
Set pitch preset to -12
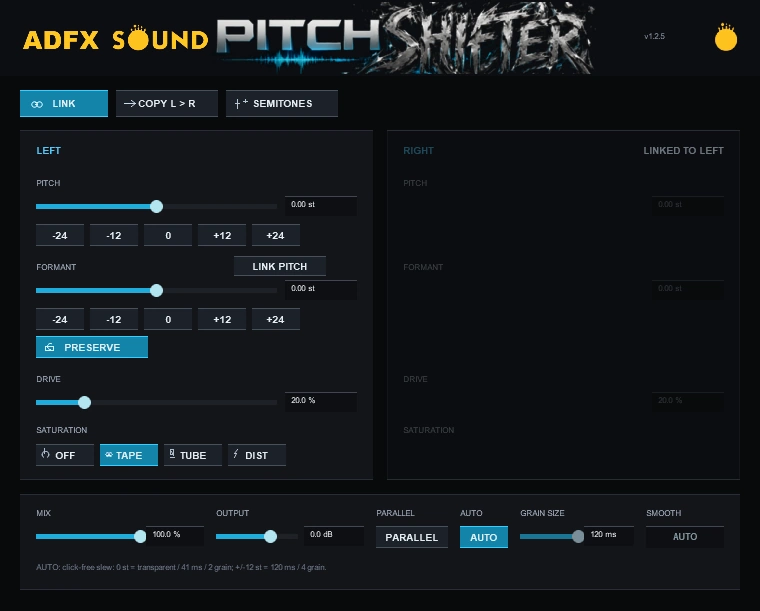pos(114,235)
